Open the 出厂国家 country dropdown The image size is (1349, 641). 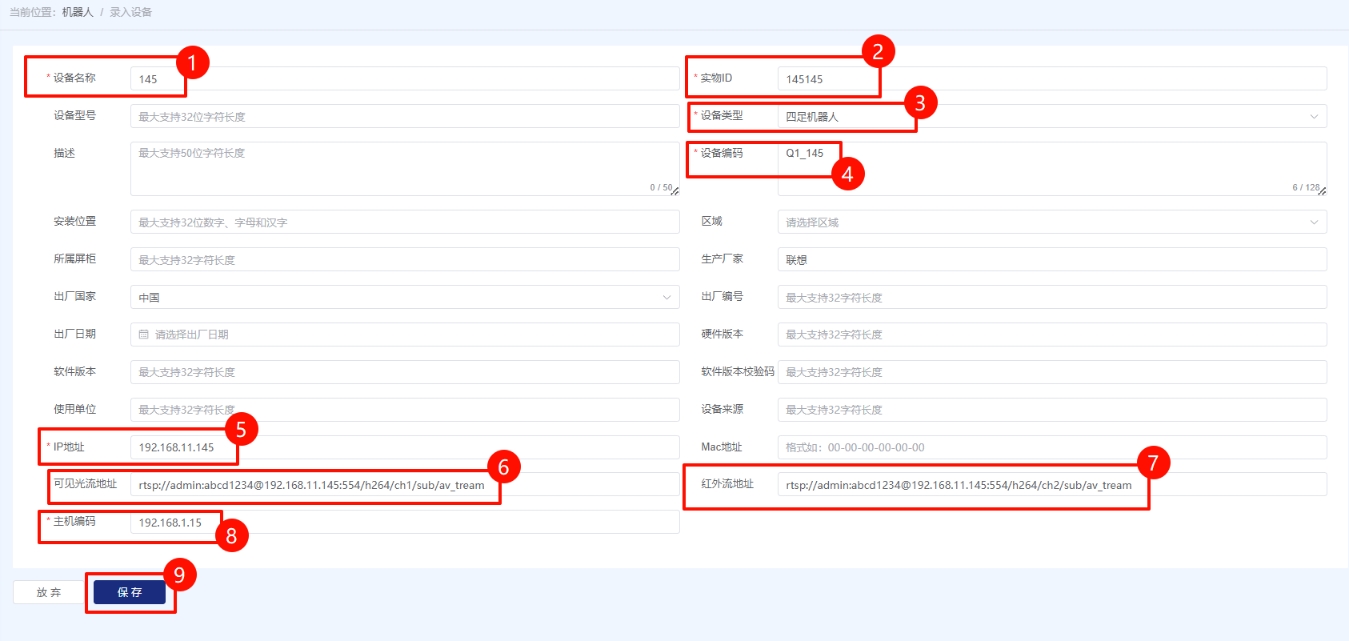(404, 297)
